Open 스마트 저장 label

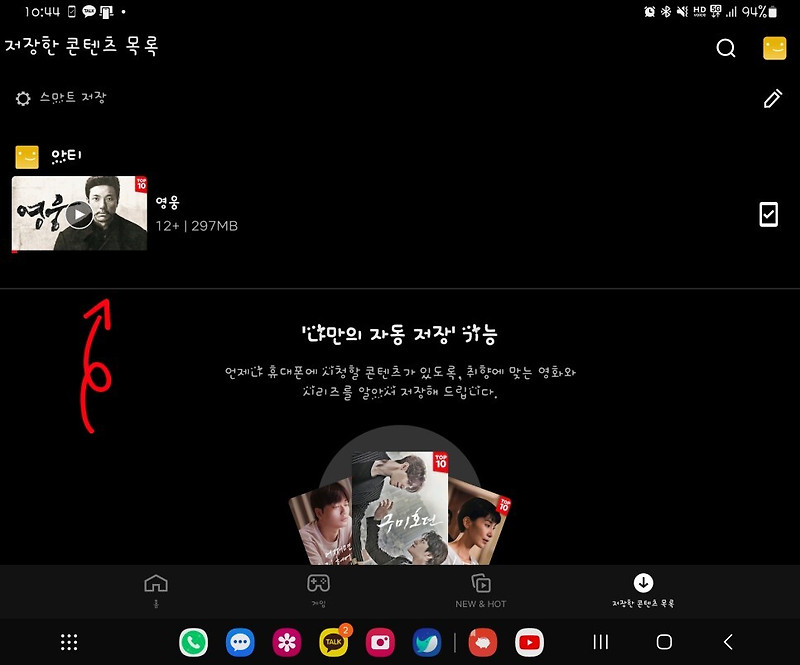(73, 97)
